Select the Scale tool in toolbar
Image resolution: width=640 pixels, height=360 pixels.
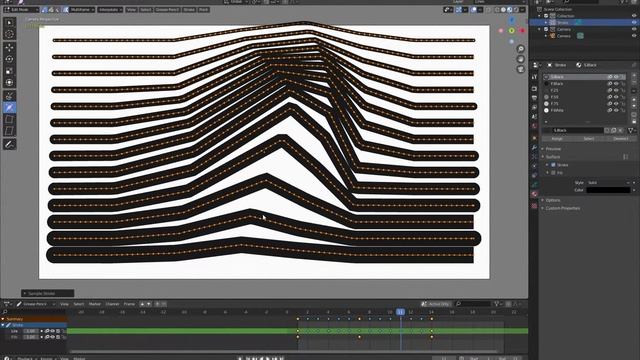coord(9,71)
